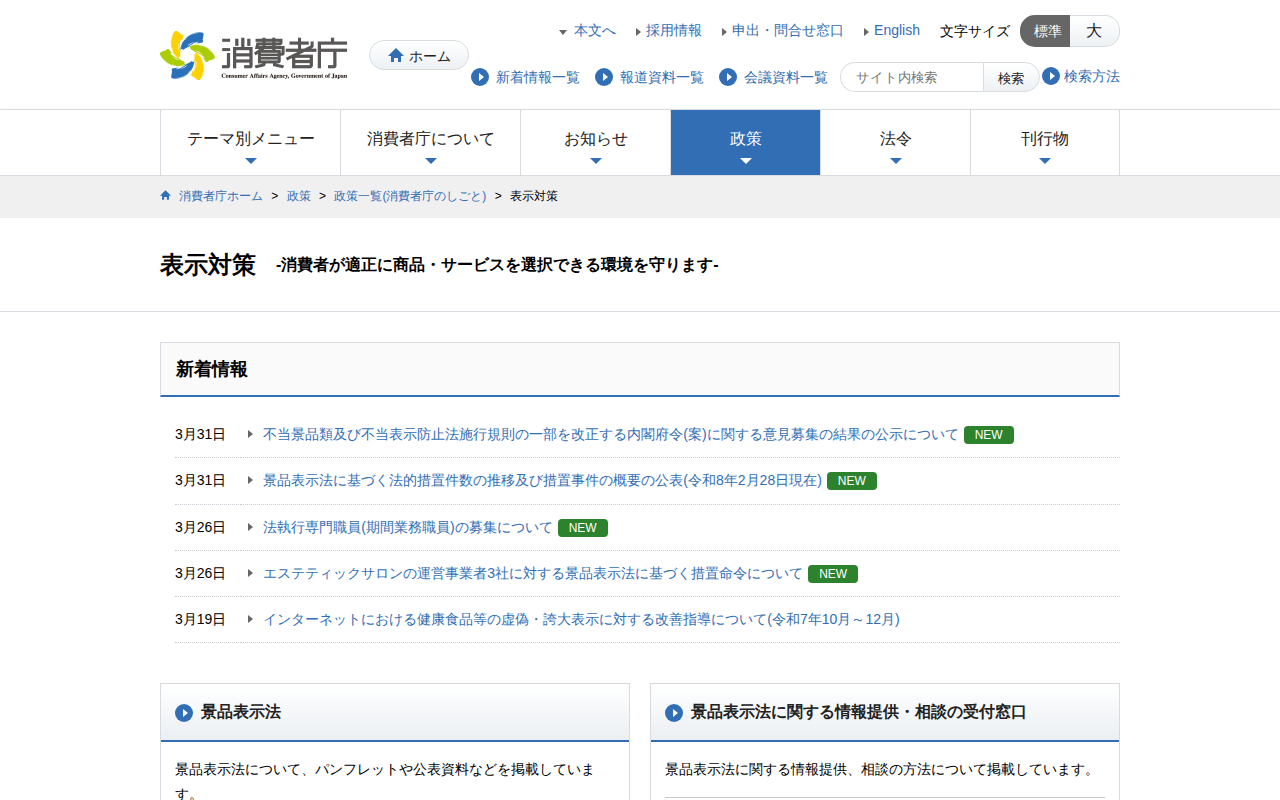Click the Consumer Affairs Agency logo
This screenshot has width=1280, height=800.
click(x=254, y=56)
